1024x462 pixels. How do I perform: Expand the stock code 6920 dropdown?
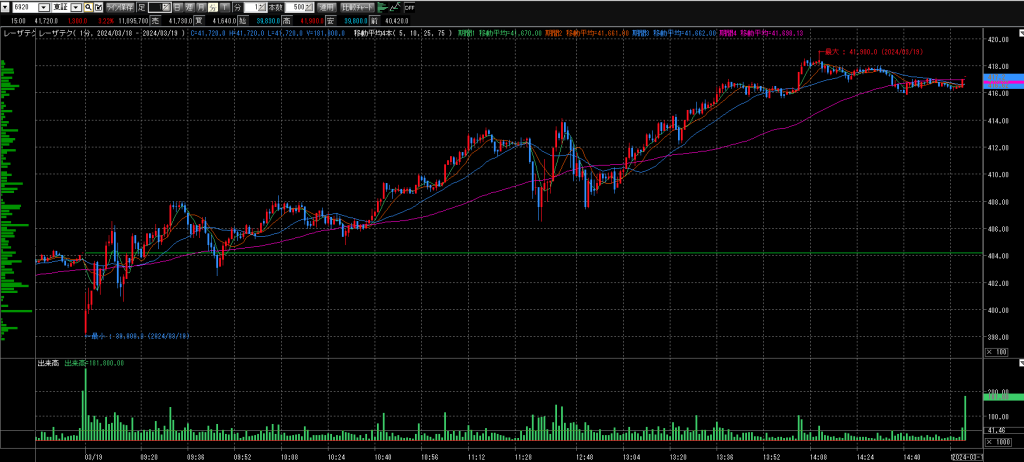40,7
